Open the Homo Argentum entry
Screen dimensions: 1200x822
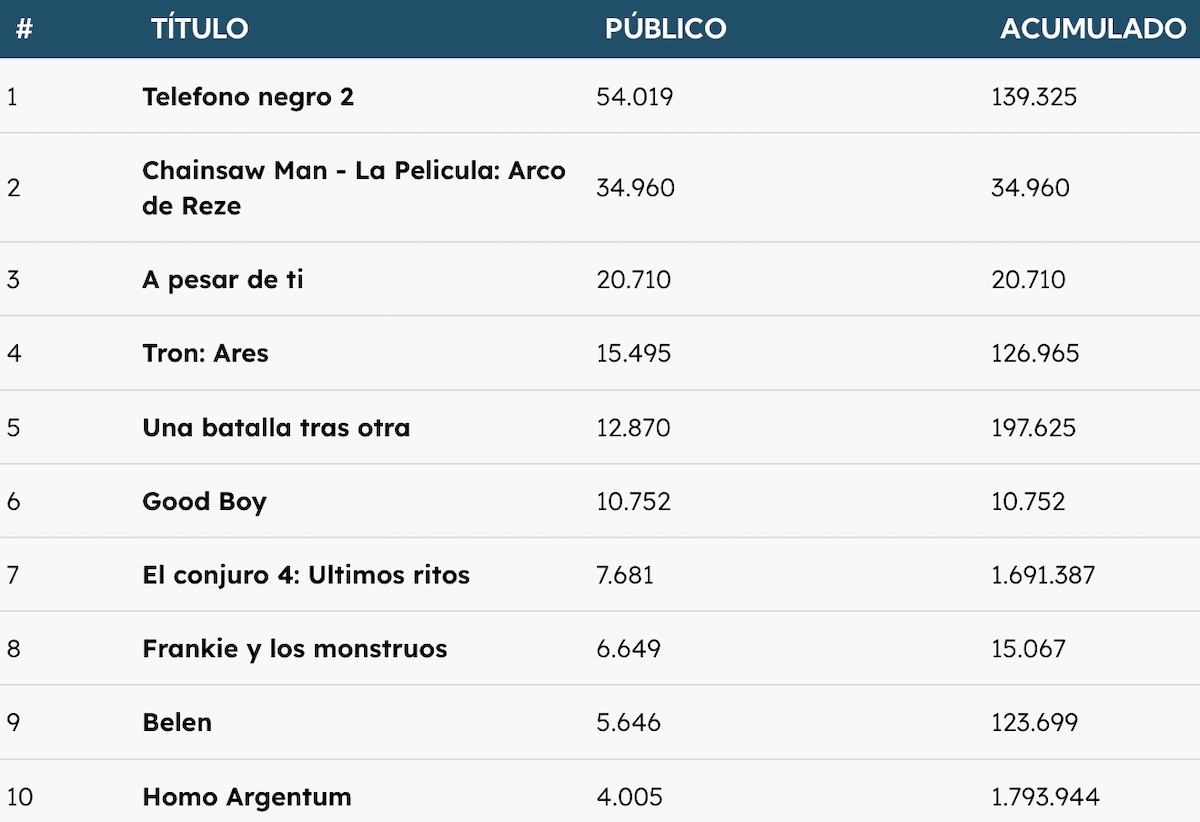pyautogui.click(x=247, y=797)
